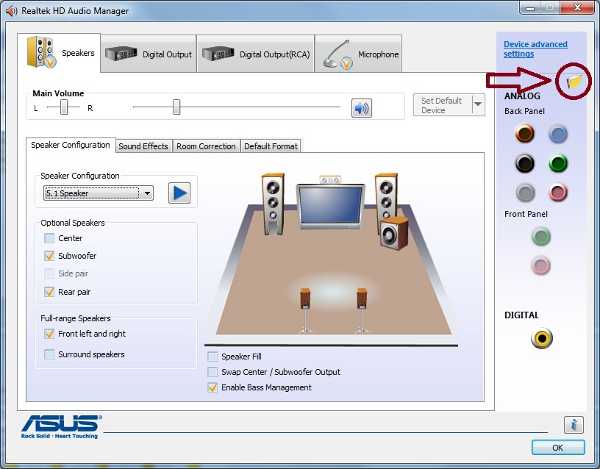Mute the main volume speaker button
Screen dimensions: 600x469
361,108
